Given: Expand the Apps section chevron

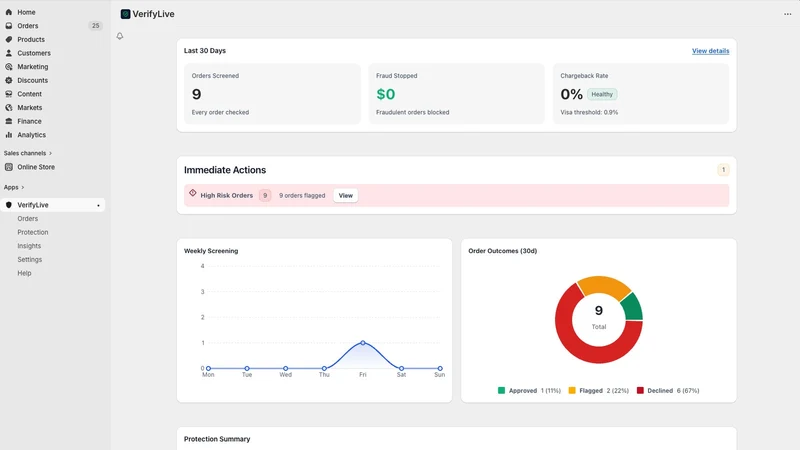Looking at the screenshot, I should pos(22,187).
